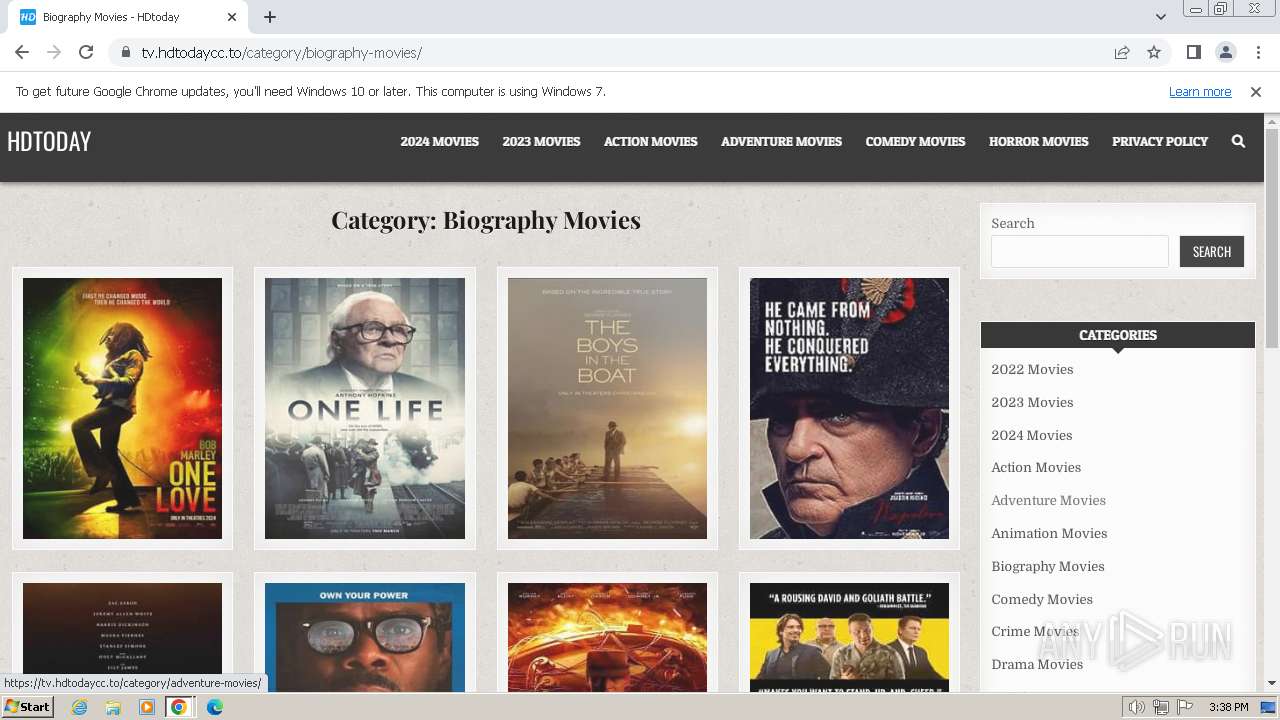Click the browser back arrow
Image resolution: width=1280 pixels, height=720 pixels.
pos(22,52)
